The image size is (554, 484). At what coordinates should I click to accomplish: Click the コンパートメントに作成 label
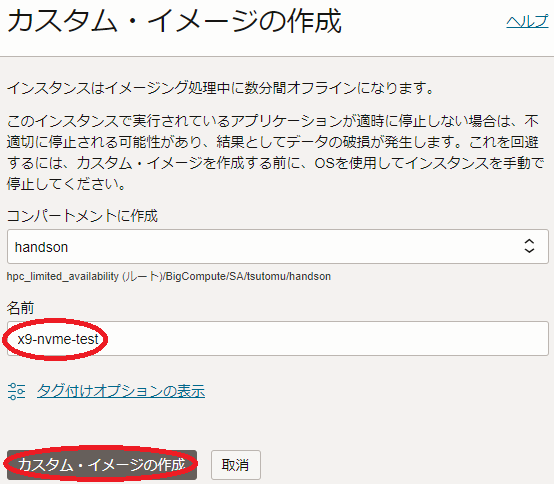pyautogui.click(x=82, y=216)
